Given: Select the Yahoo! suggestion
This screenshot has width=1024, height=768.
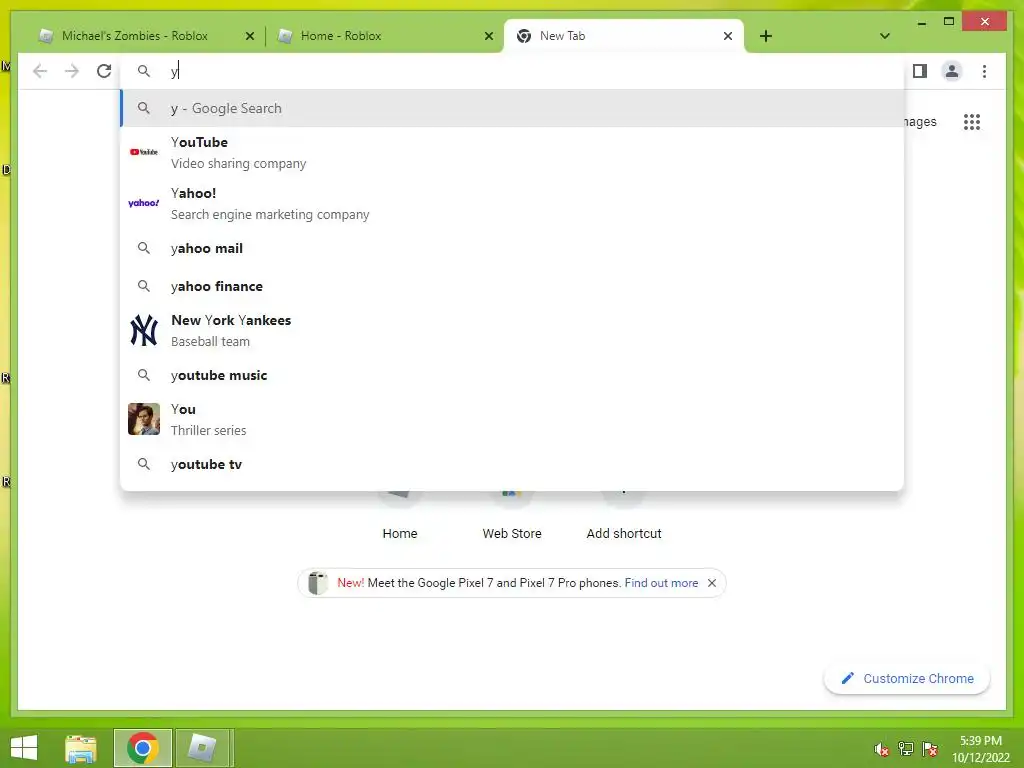Looking at the screenshot, I should (x=513, y=203).
